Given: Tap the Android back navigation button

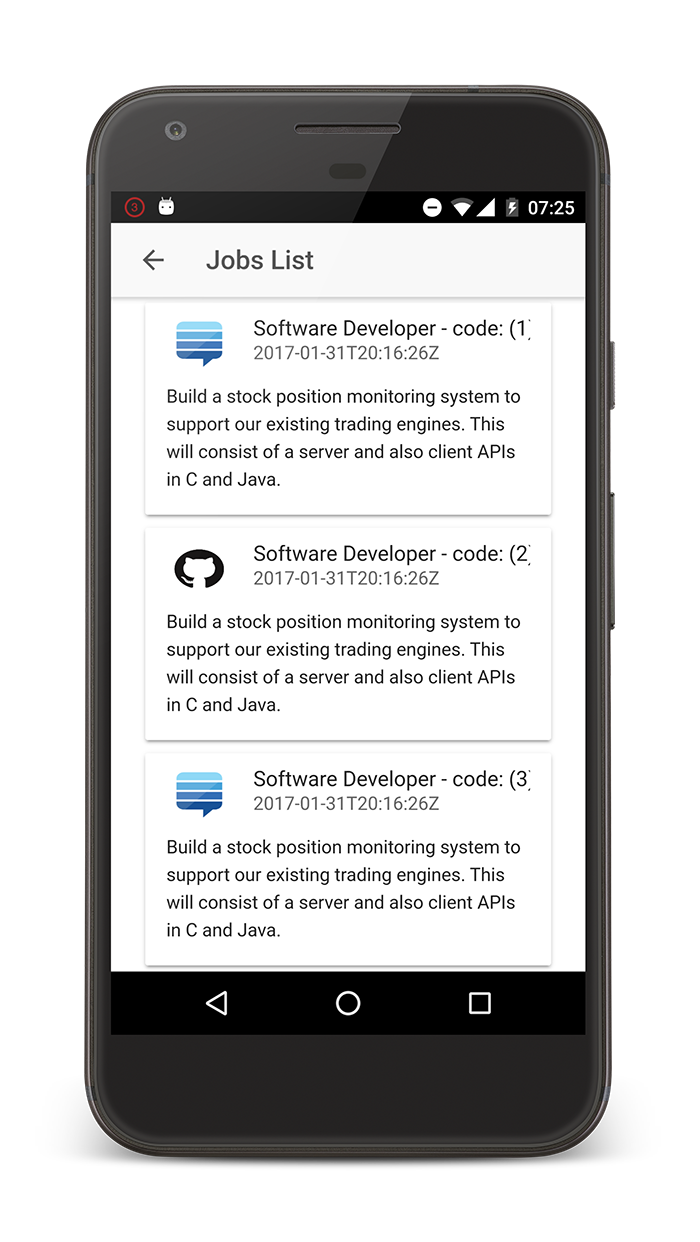Looking at the screenshot, I should [216, 1003].
